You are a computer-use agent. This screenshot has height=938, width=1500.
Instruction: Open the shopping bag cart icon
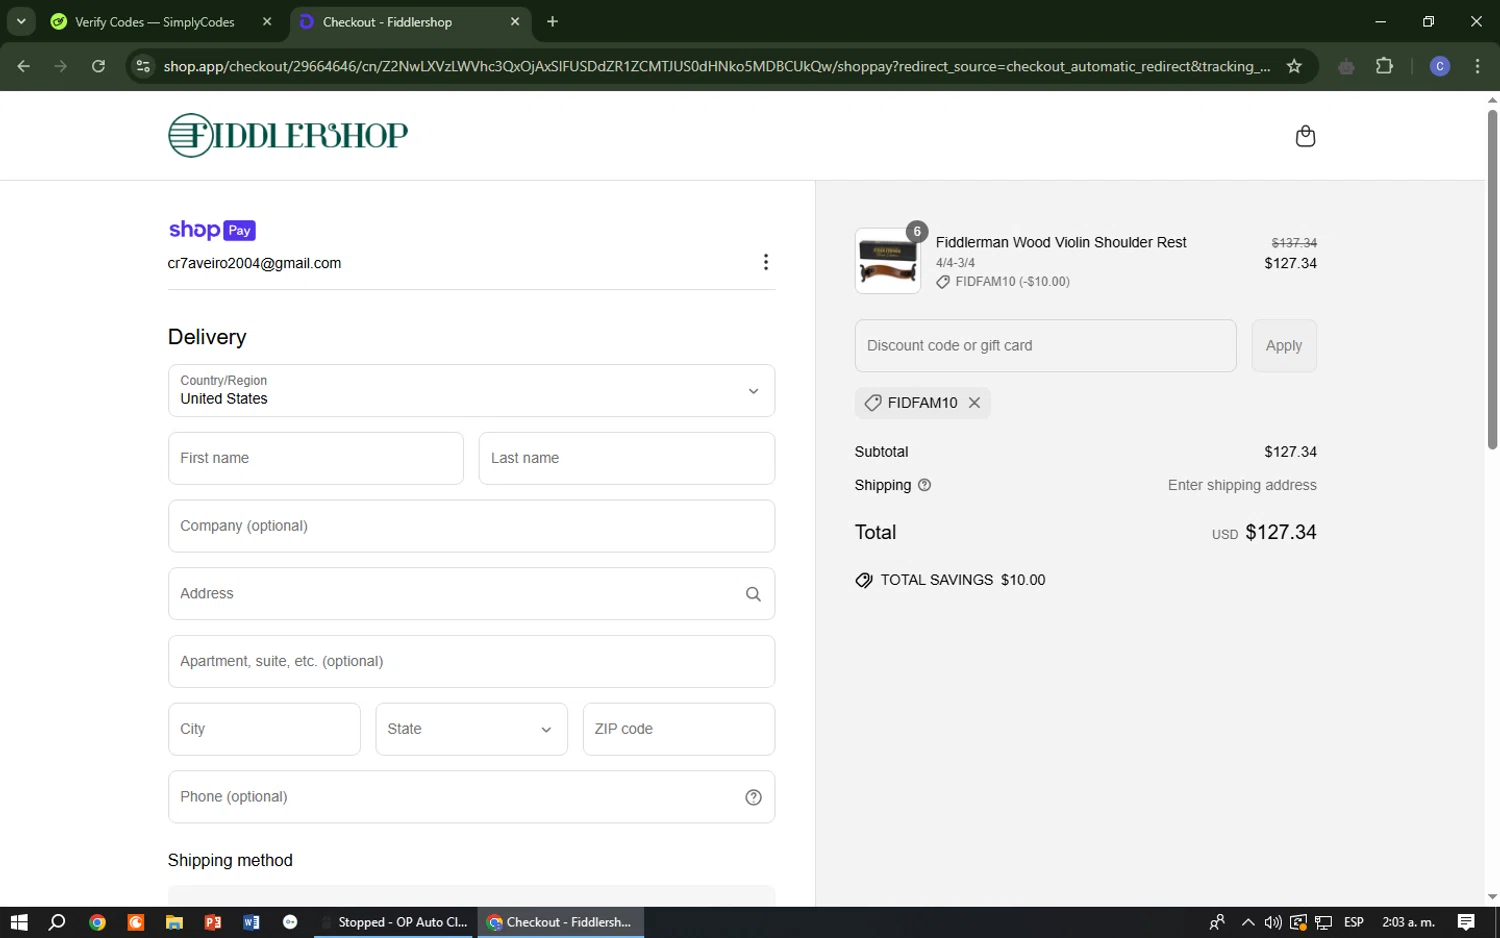coord(1305,136)
